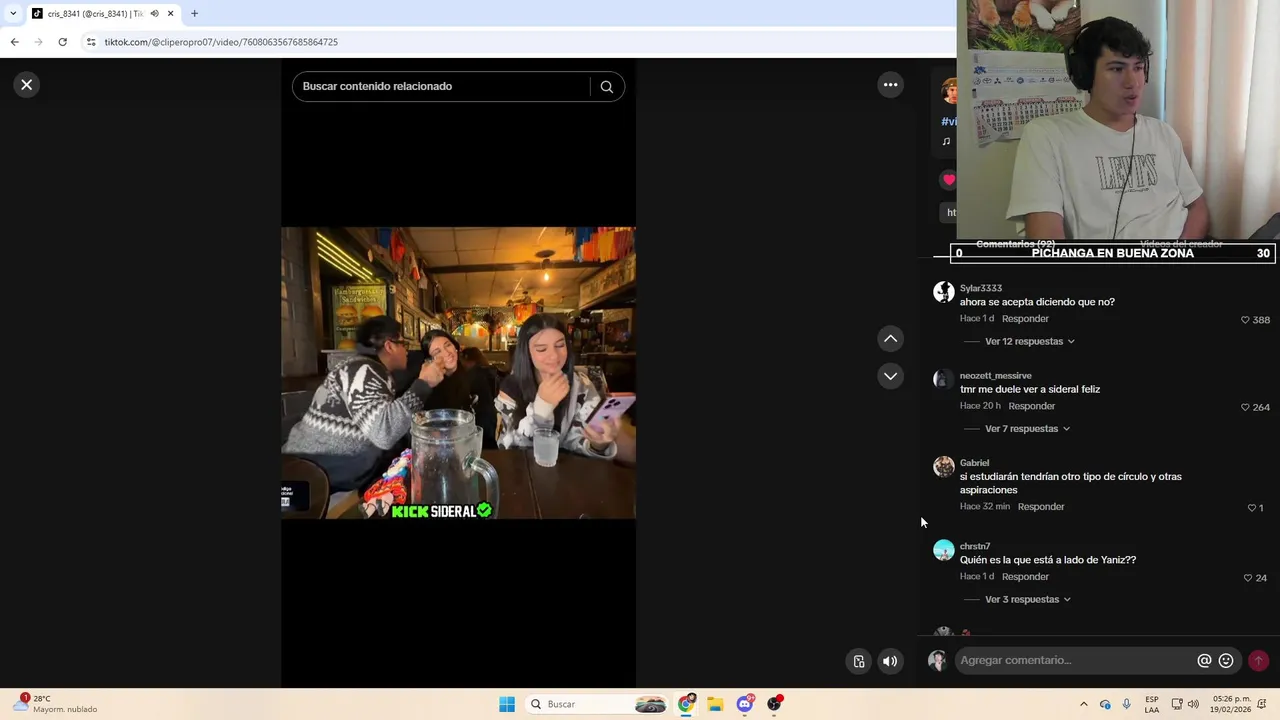Open the tab search dropdown arrow
The height and width of the screenshot is (720, 1280).
(13, 14)
